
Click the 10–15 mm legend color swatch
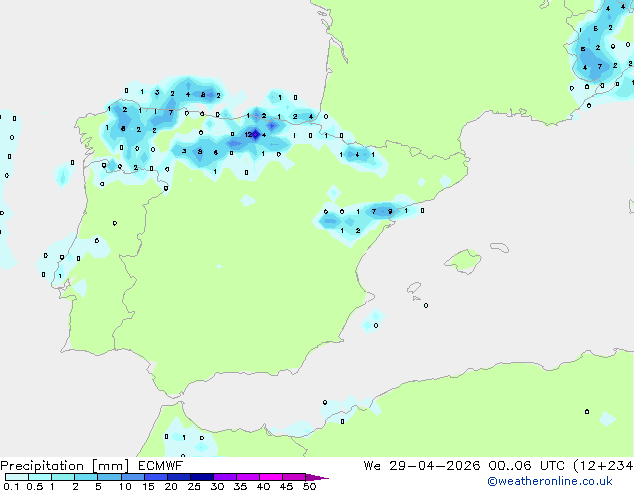click(x=132, y=477)
